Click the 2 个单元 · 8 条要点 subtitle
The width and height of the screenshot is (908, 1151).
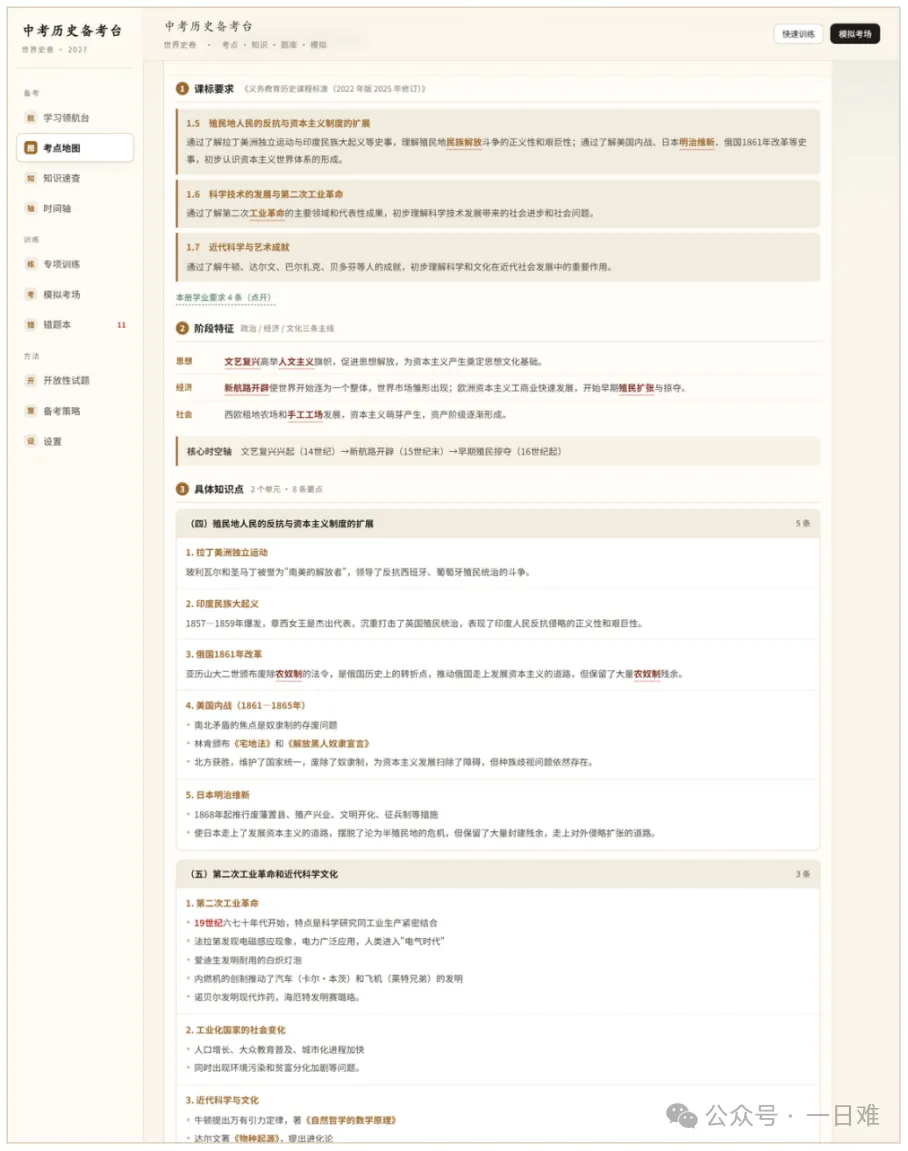[286, 490]
